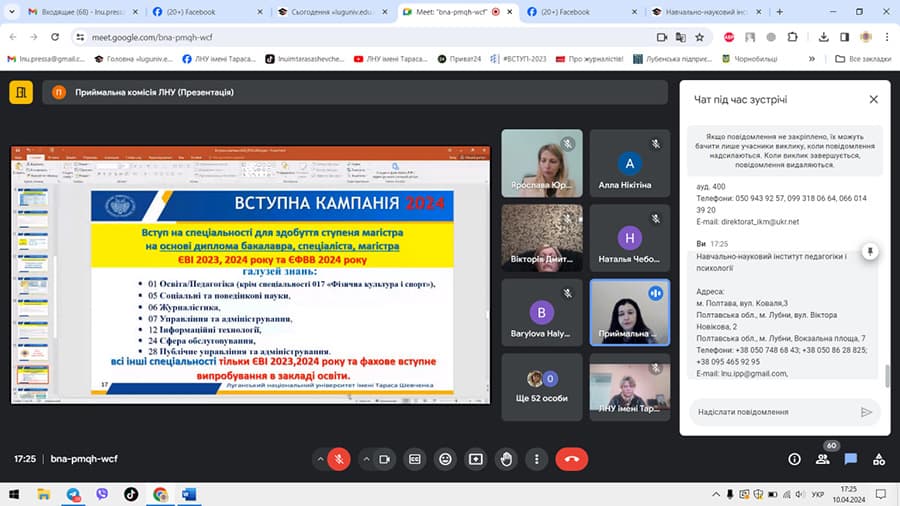The height and width of the screenshot is (506, 900).
Task: Show hidden system tray icons
Action: tap(716, 494)
